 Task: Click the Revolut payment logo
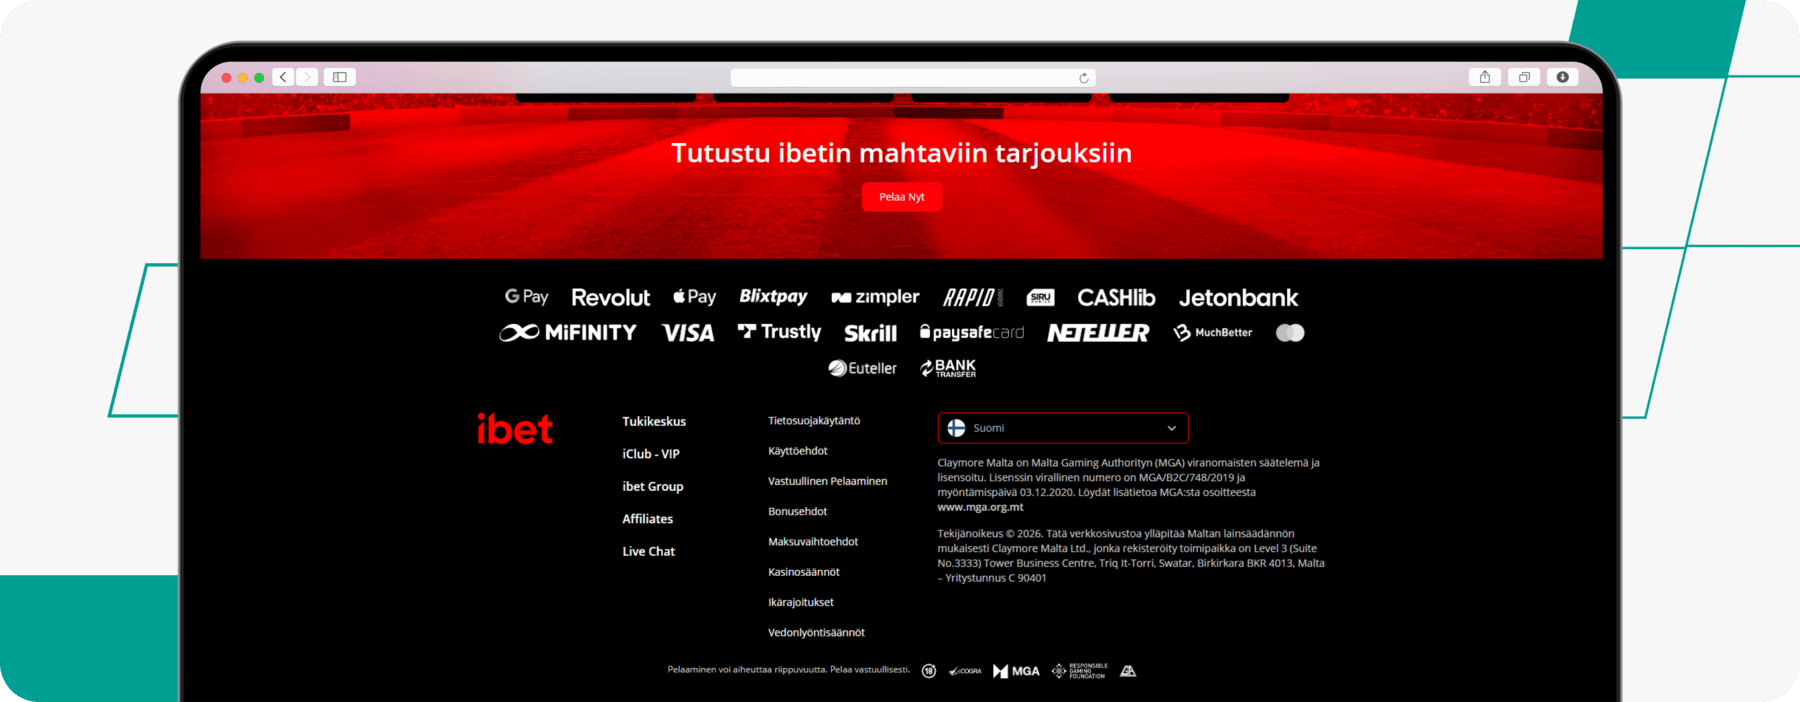[610, 297]
